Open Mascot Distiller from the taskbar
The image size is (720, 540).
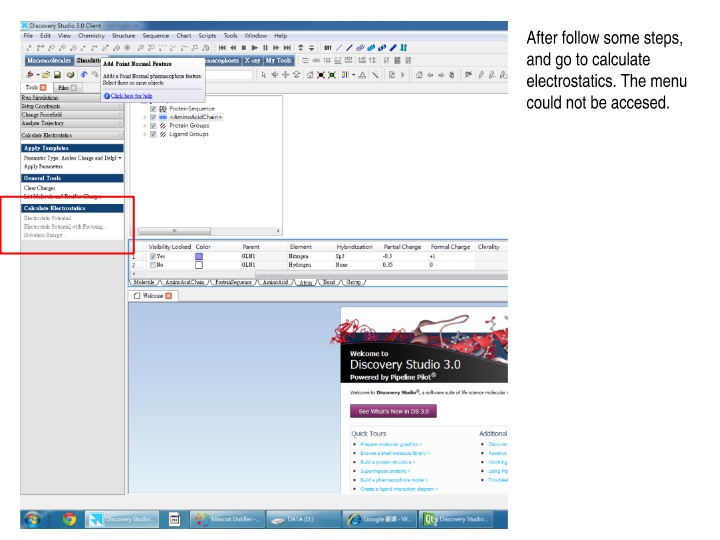click(227, 519)
